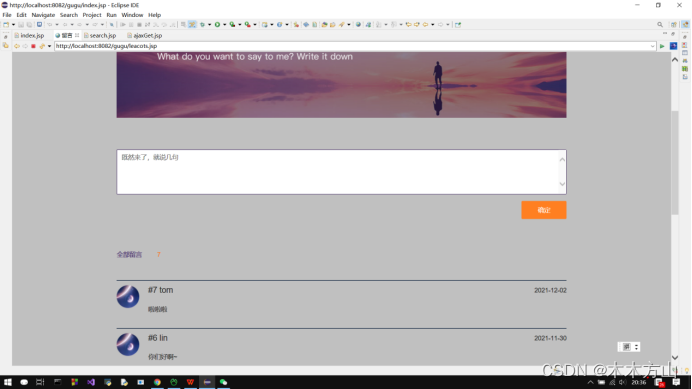
Task: Click the WPS Office taskbar icon
Action: tap(190, 382)
